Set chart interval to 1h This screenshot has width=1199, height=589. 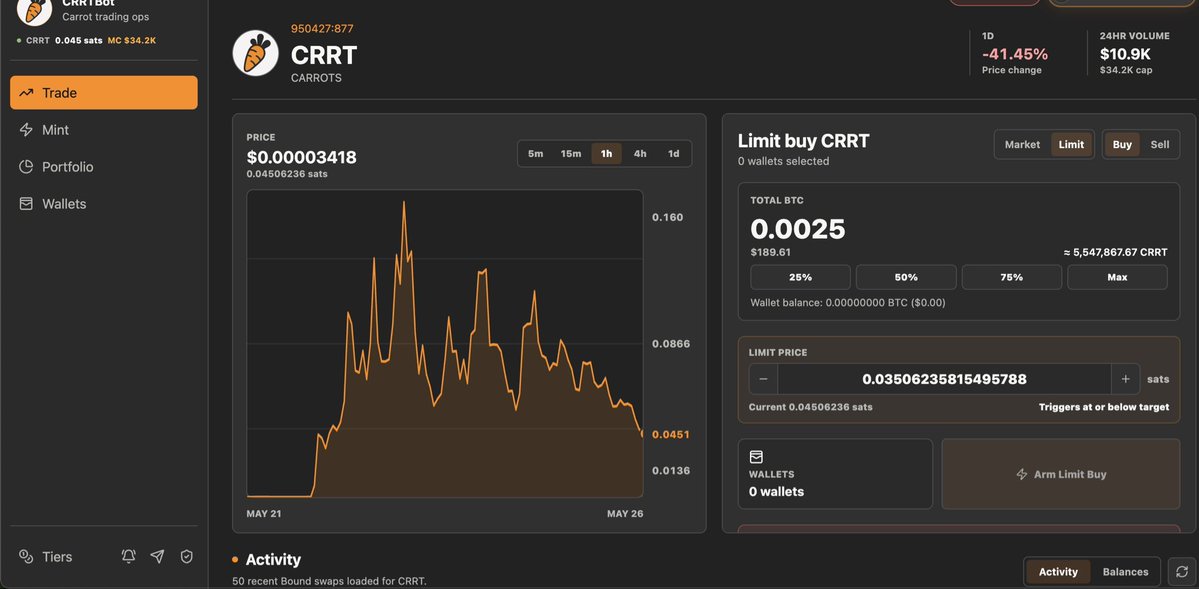point(606,154)
